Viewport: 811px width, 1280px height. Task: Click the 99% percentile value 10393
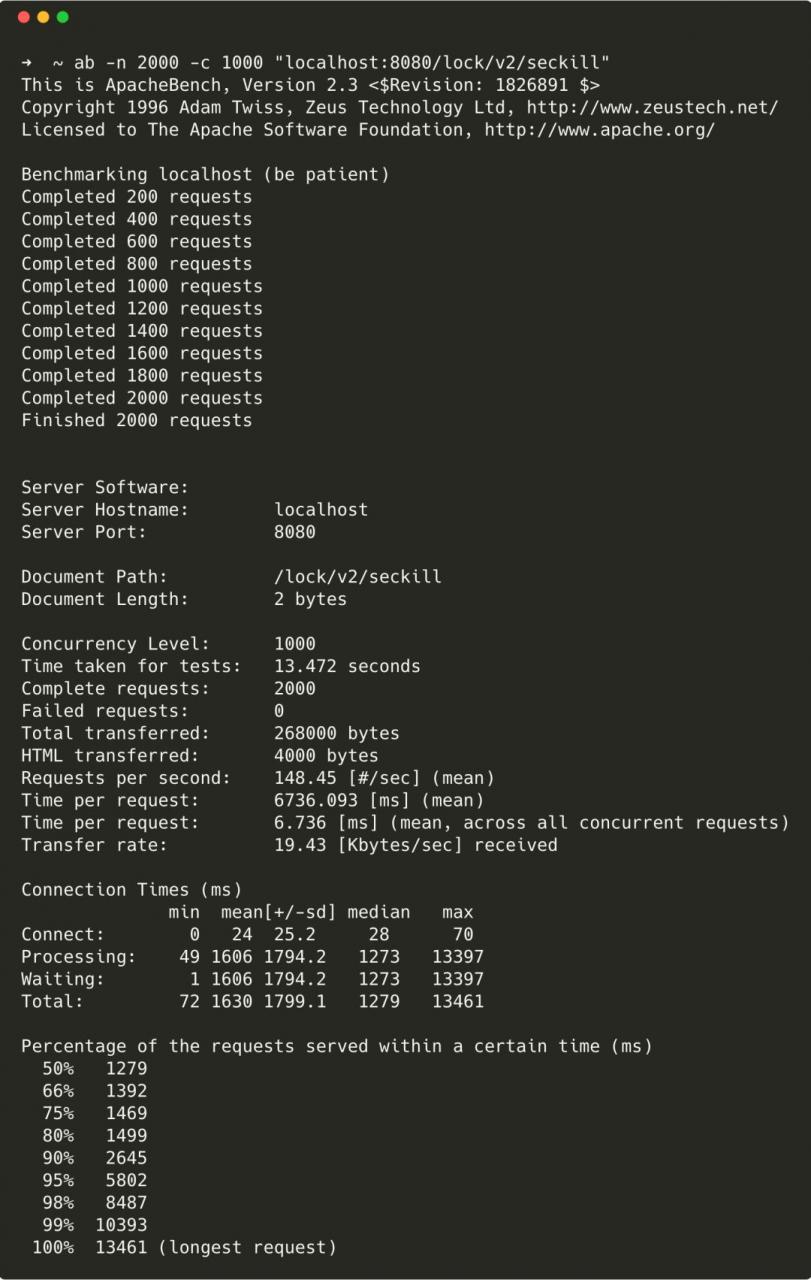coord(121,1225)
